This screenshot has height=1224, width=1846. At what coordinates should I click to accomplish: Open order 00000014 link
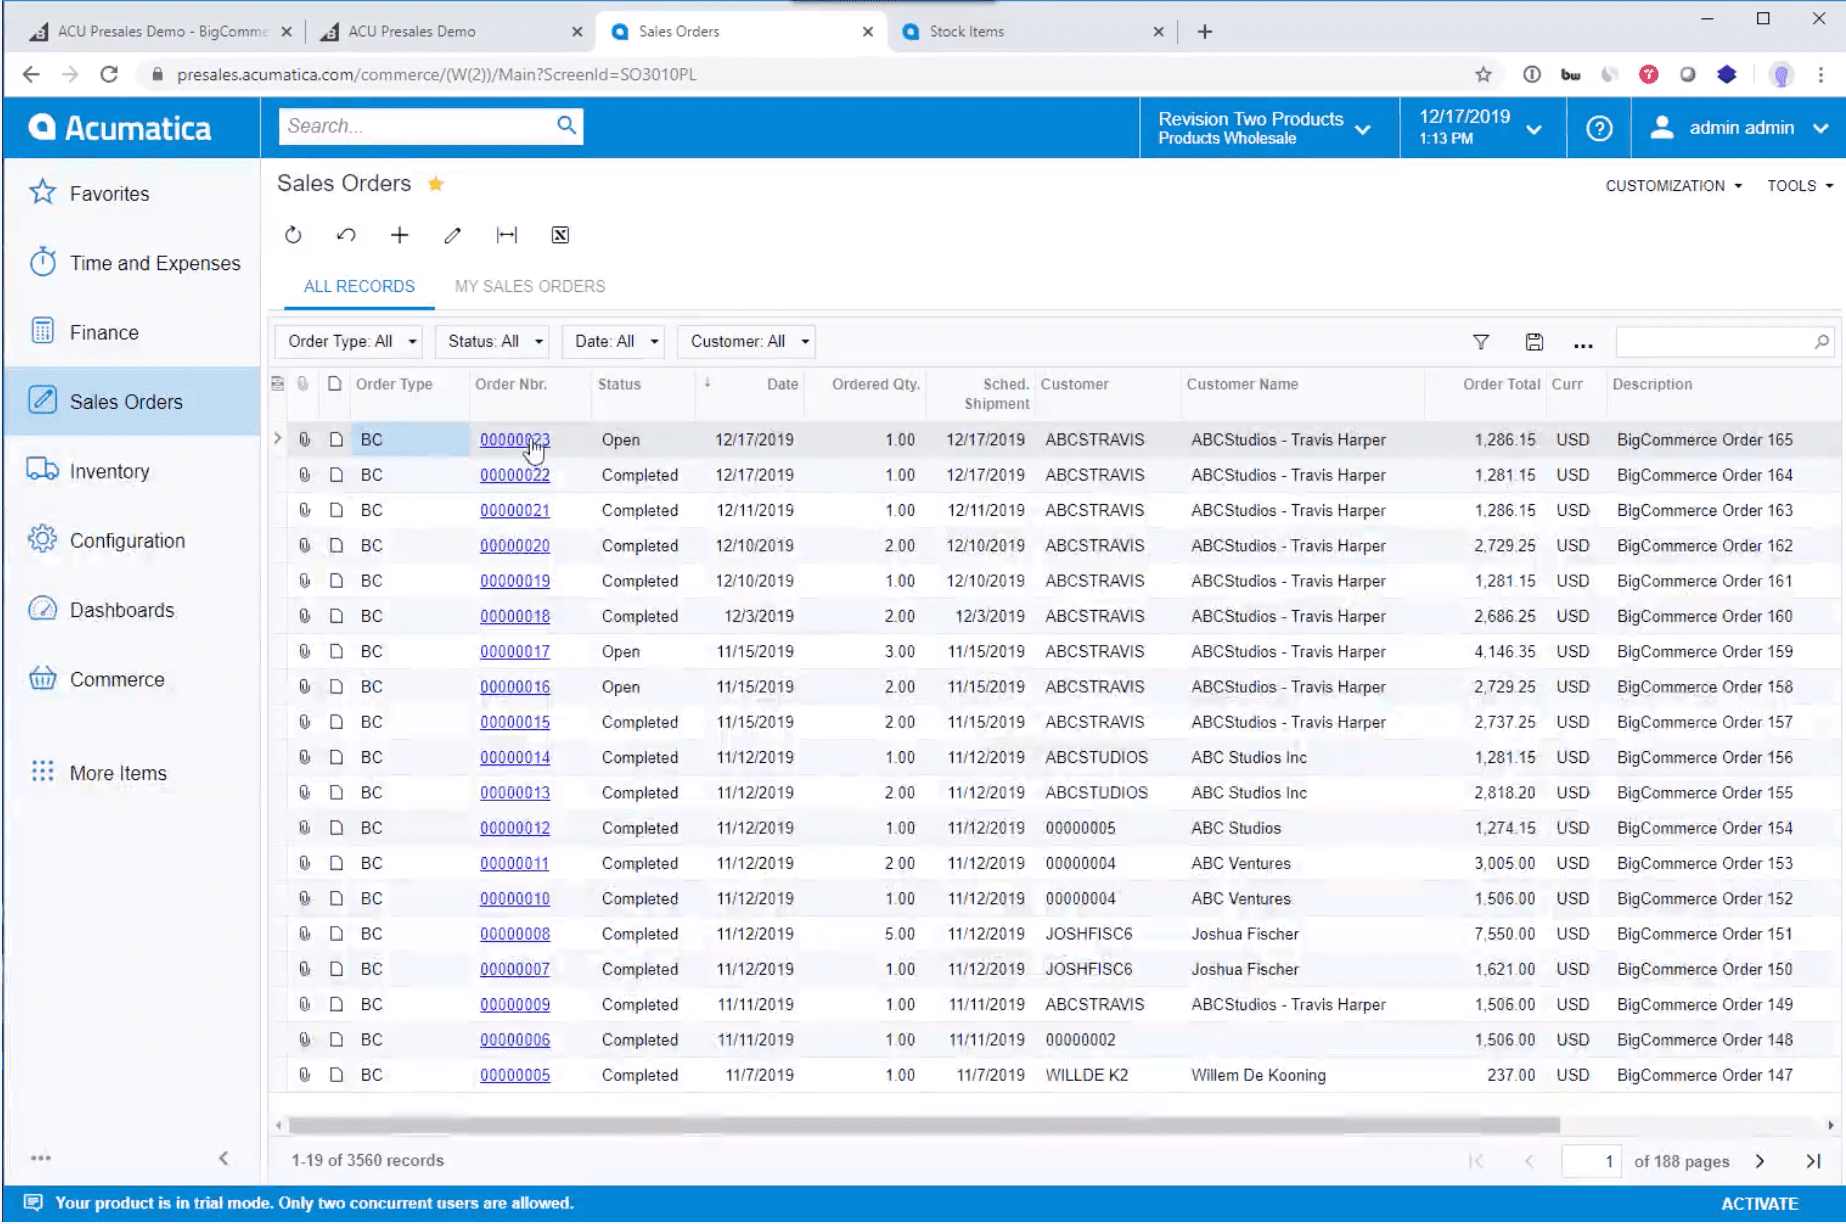514,758
